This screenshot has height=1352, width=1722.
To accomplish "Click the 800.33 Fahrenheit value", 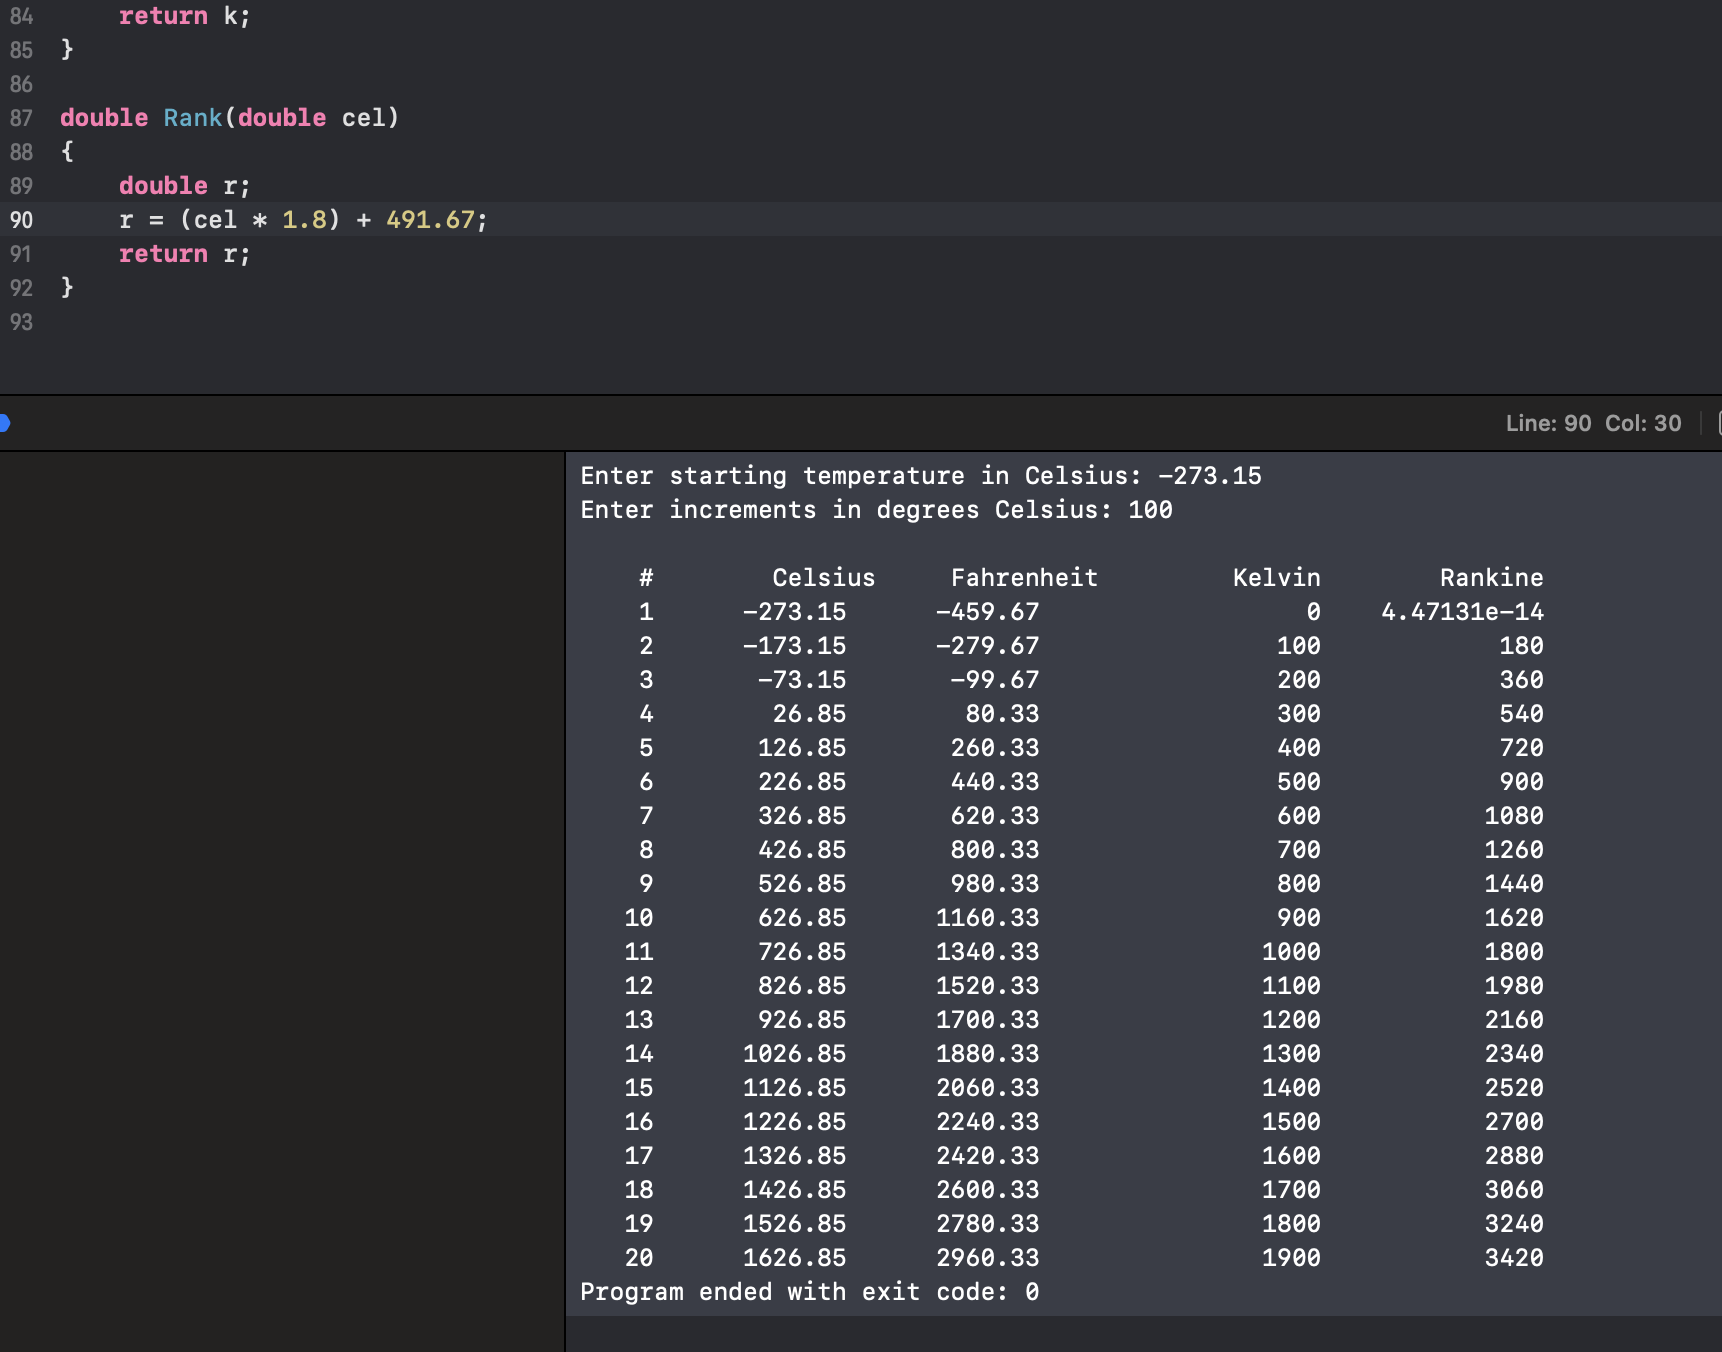I will tap(995, 850).
